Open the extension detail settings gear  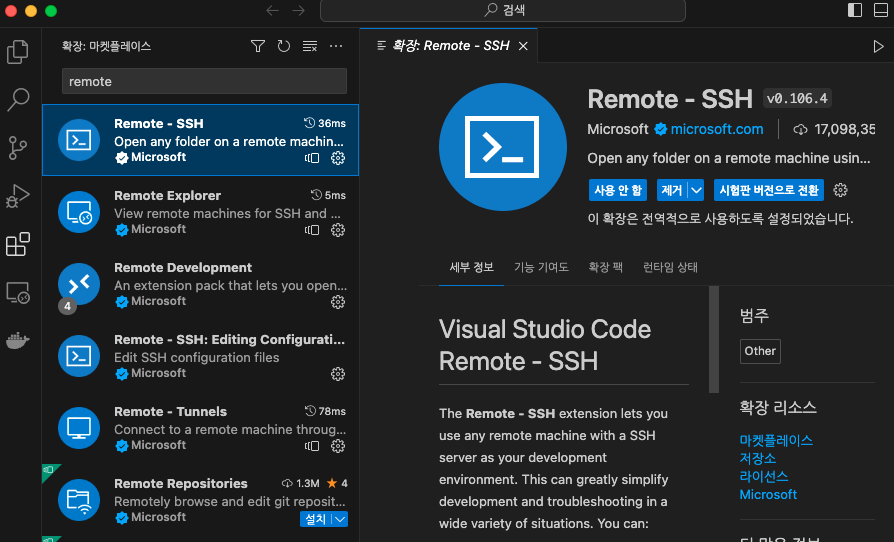[840, 190]
